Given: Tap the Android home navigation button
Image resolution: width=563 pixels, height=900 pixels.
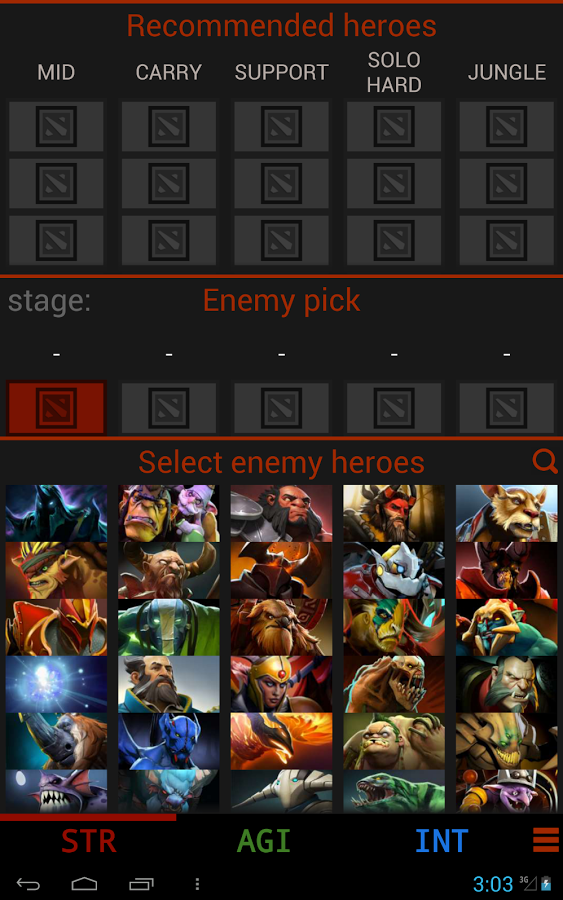Looking at the screenshot, I should coord(84,884).
